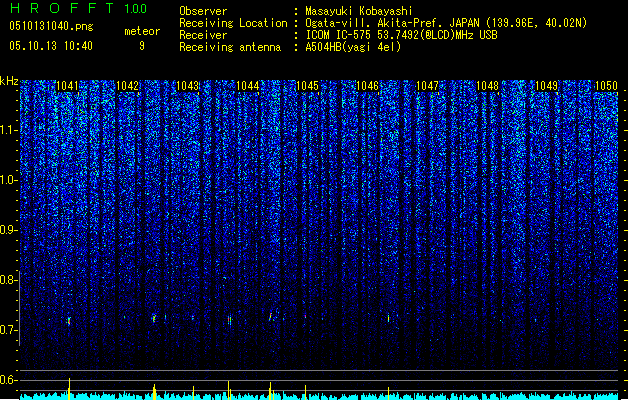Click the 1.1 kHz frequency axis label
The width and height of the screenshot is (629, 400).
click(x=8, y=130)
